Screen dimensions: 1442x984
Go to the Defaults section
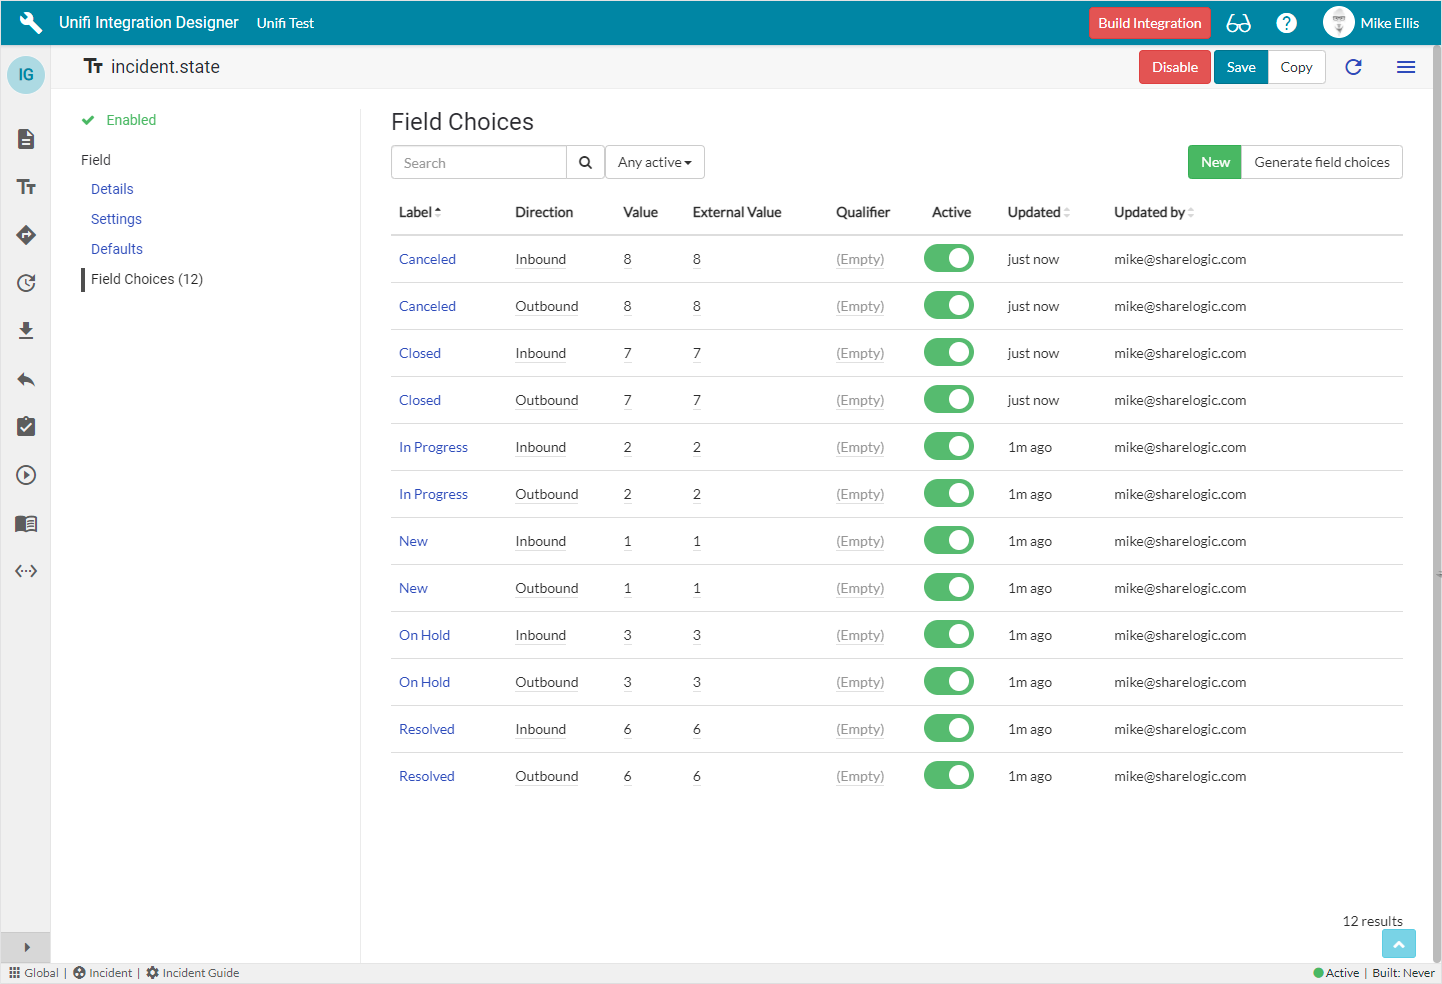point(117,249)
